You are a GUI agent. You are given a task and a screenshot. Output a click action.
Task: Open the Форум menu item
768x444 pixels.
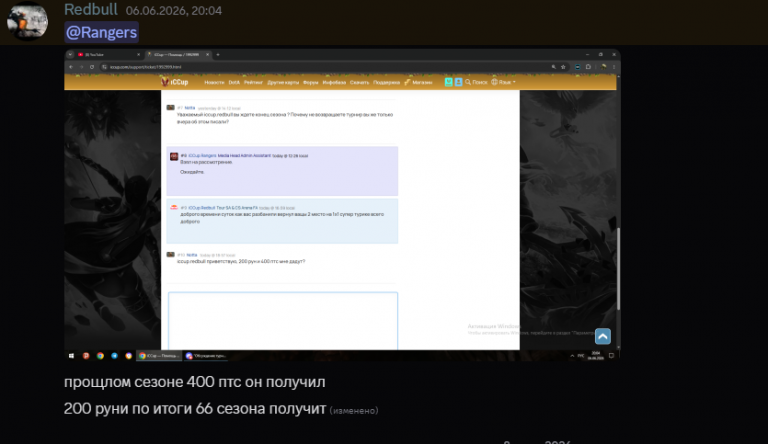pos(311,82)
